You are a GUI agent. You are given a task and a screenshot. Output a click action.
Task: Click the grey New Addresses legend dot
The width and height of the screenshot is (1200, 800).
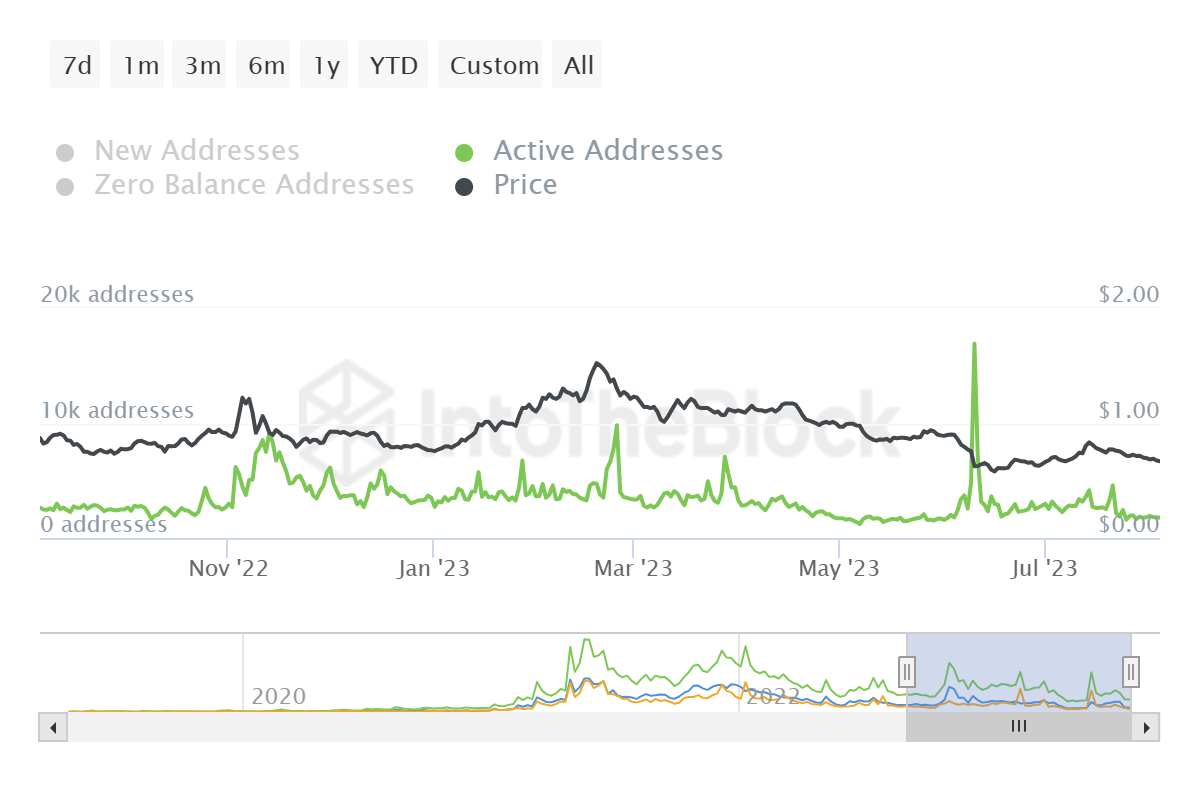point(65,153)
